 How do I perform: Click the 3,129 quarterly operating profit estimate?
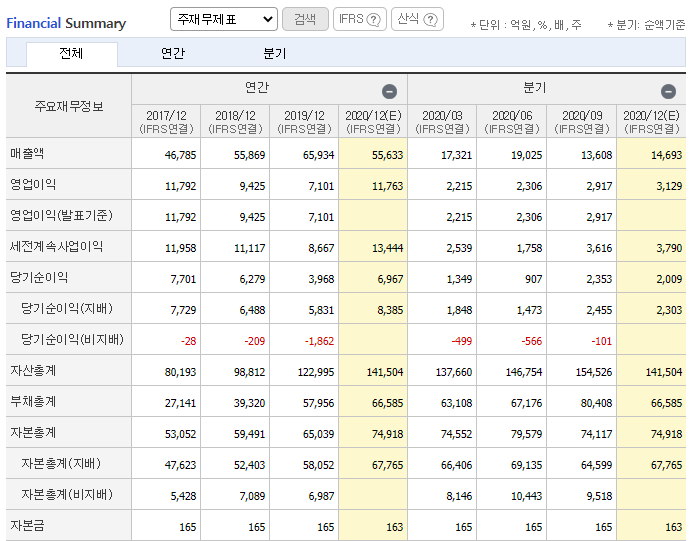[x=669, y=186]
